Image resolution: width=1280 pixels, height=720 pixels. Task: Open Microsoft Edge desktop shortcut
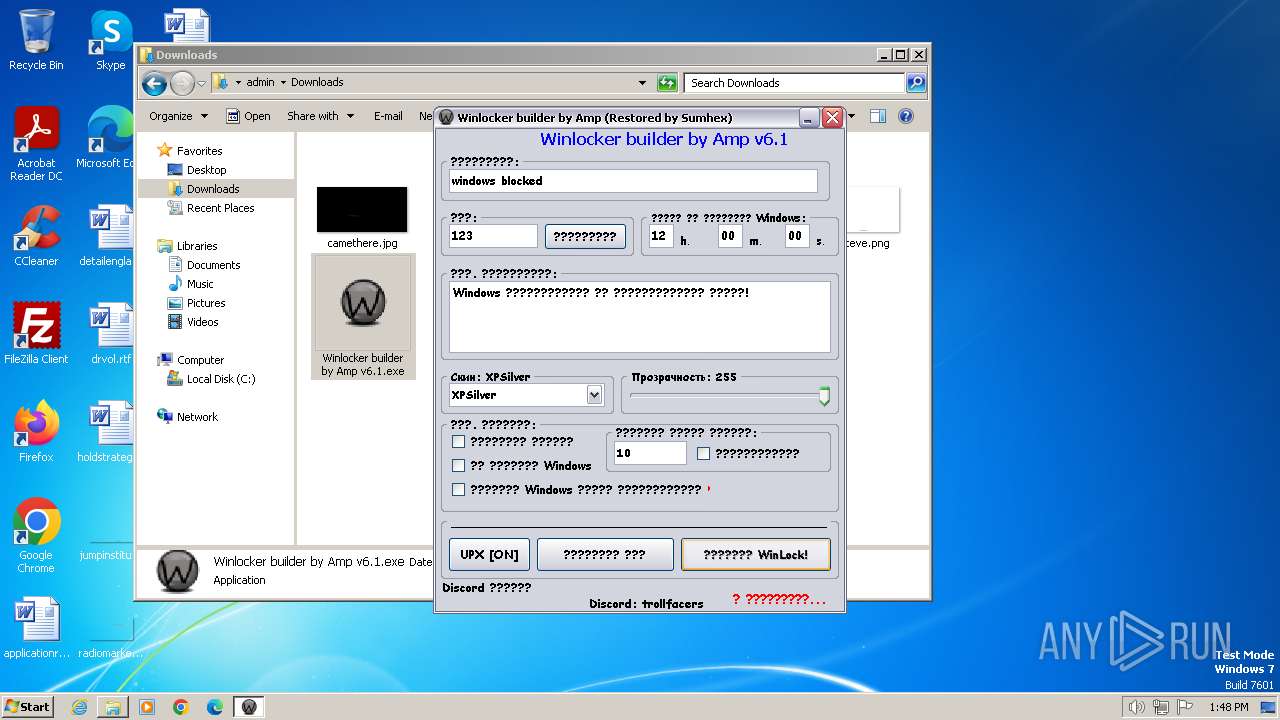(x=106, y=138)
